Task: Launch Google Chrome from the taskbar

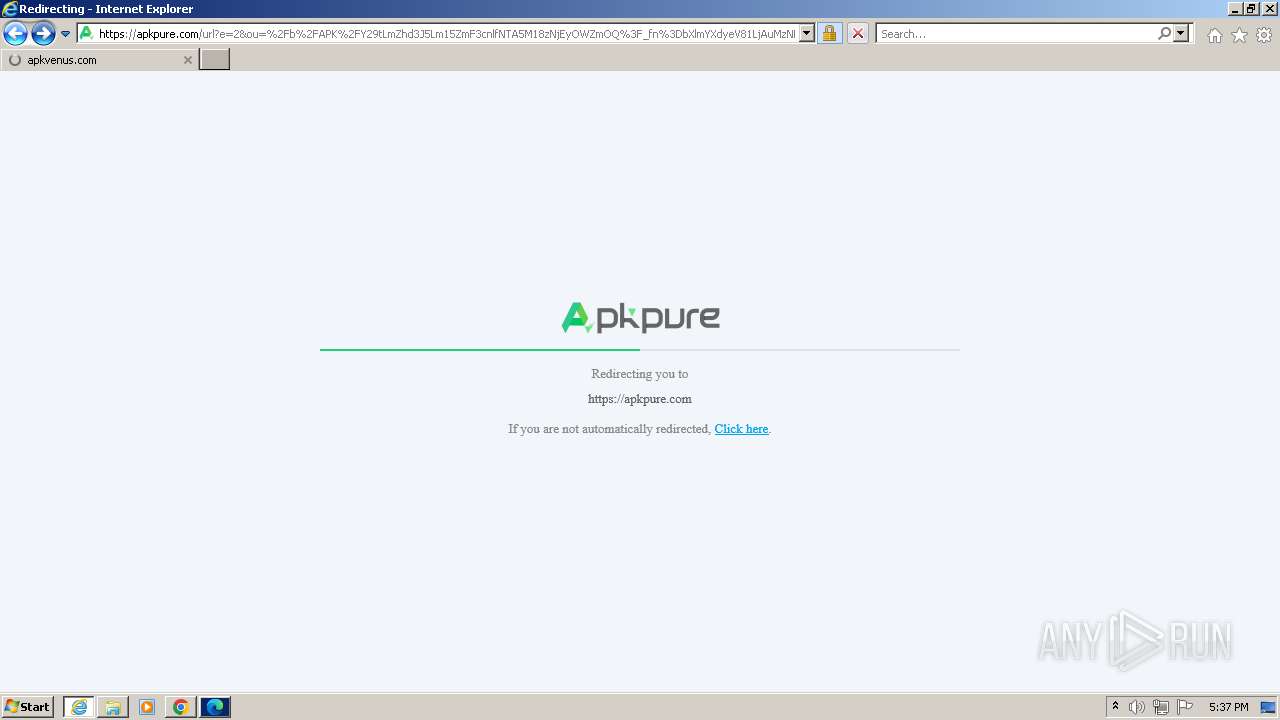Action: pyautogui.click(x=181, y=707)
